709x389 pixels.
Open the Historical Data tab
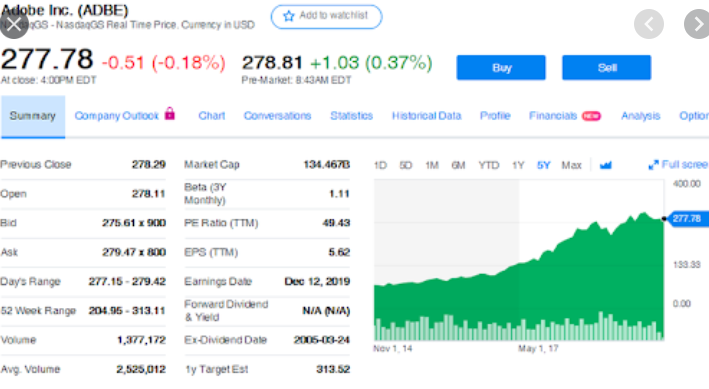tap(426, 116)
